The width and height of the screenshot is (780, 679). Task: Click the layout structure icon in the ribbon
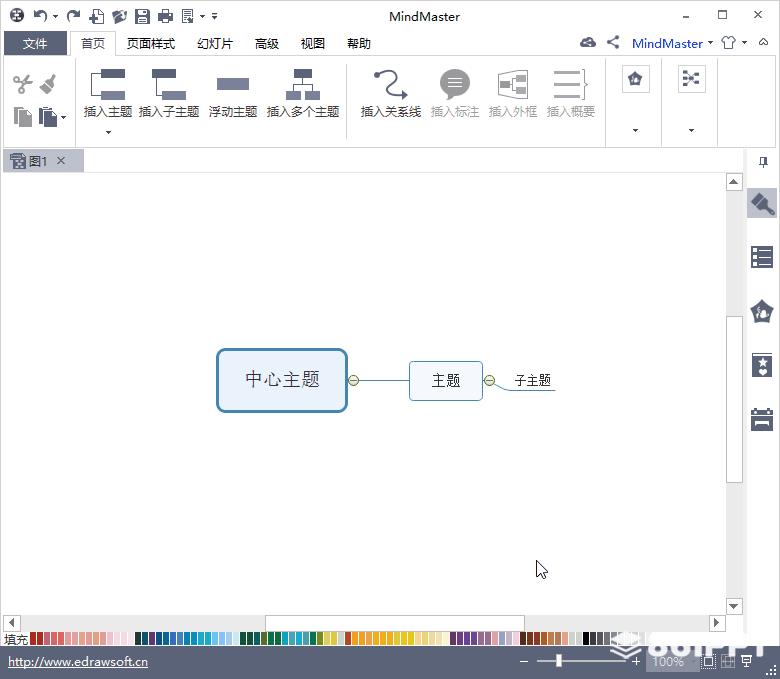[691, 79]
